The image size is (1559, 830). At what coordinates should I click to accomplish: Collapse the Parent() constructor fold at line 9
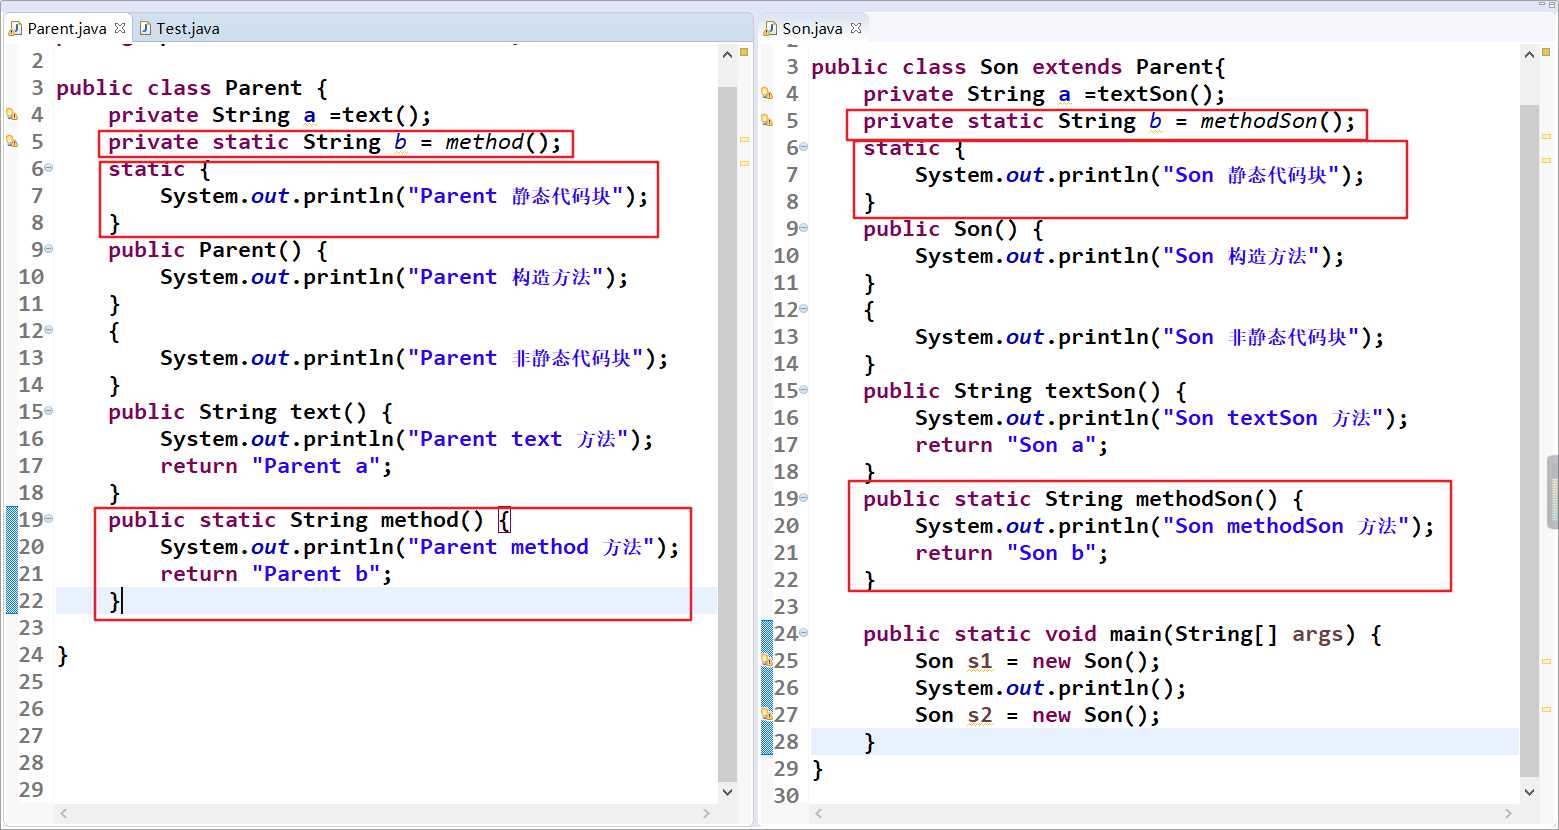point(49,249)
